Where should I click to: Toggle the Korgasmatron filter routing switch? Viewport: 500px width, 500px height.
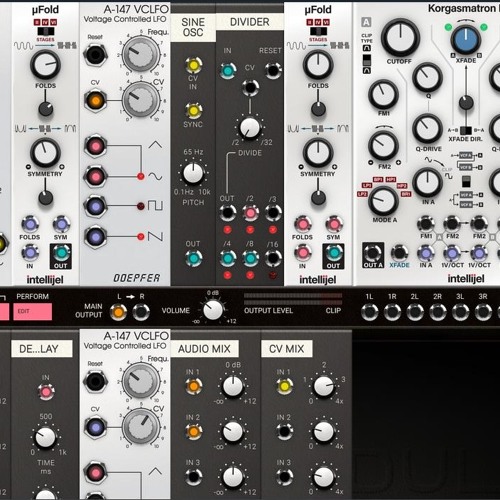point(466,182)
